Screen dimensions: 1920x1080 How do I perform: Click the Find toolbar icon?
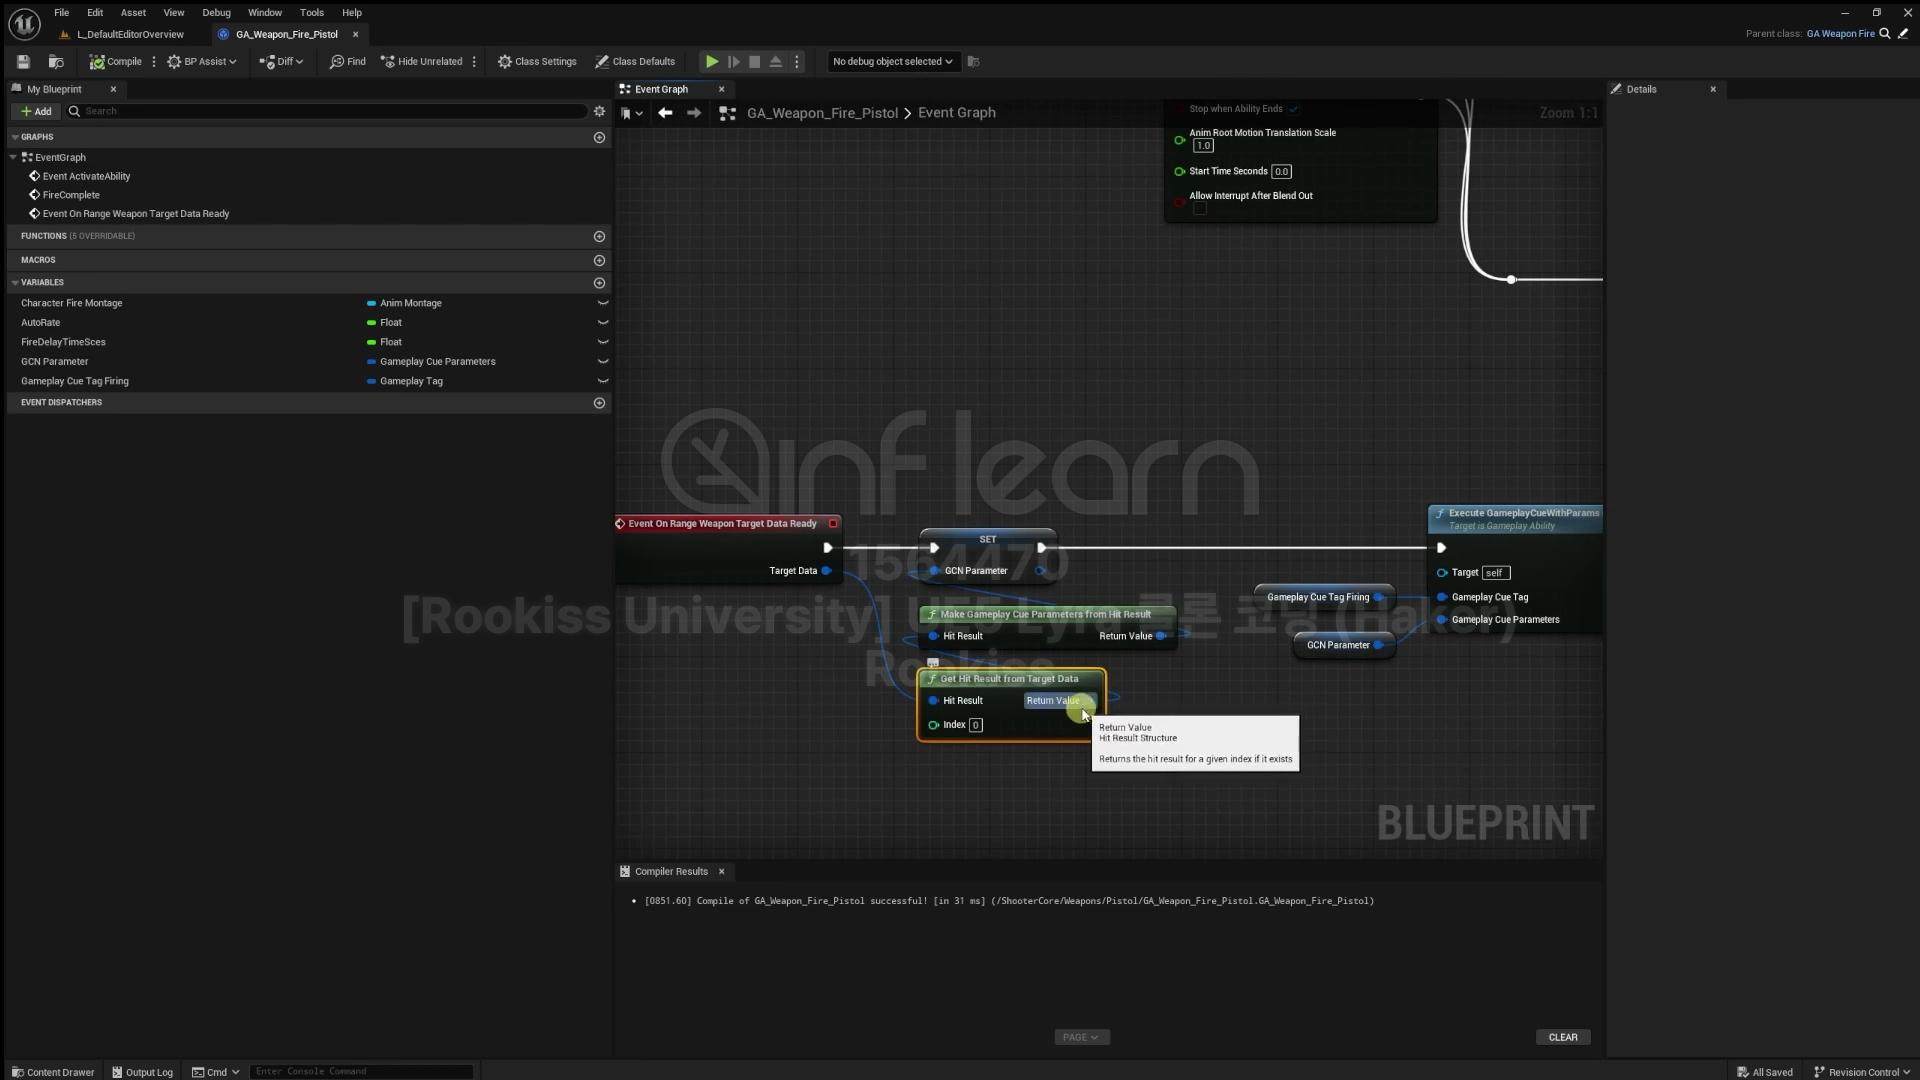(x=348, y=62)
